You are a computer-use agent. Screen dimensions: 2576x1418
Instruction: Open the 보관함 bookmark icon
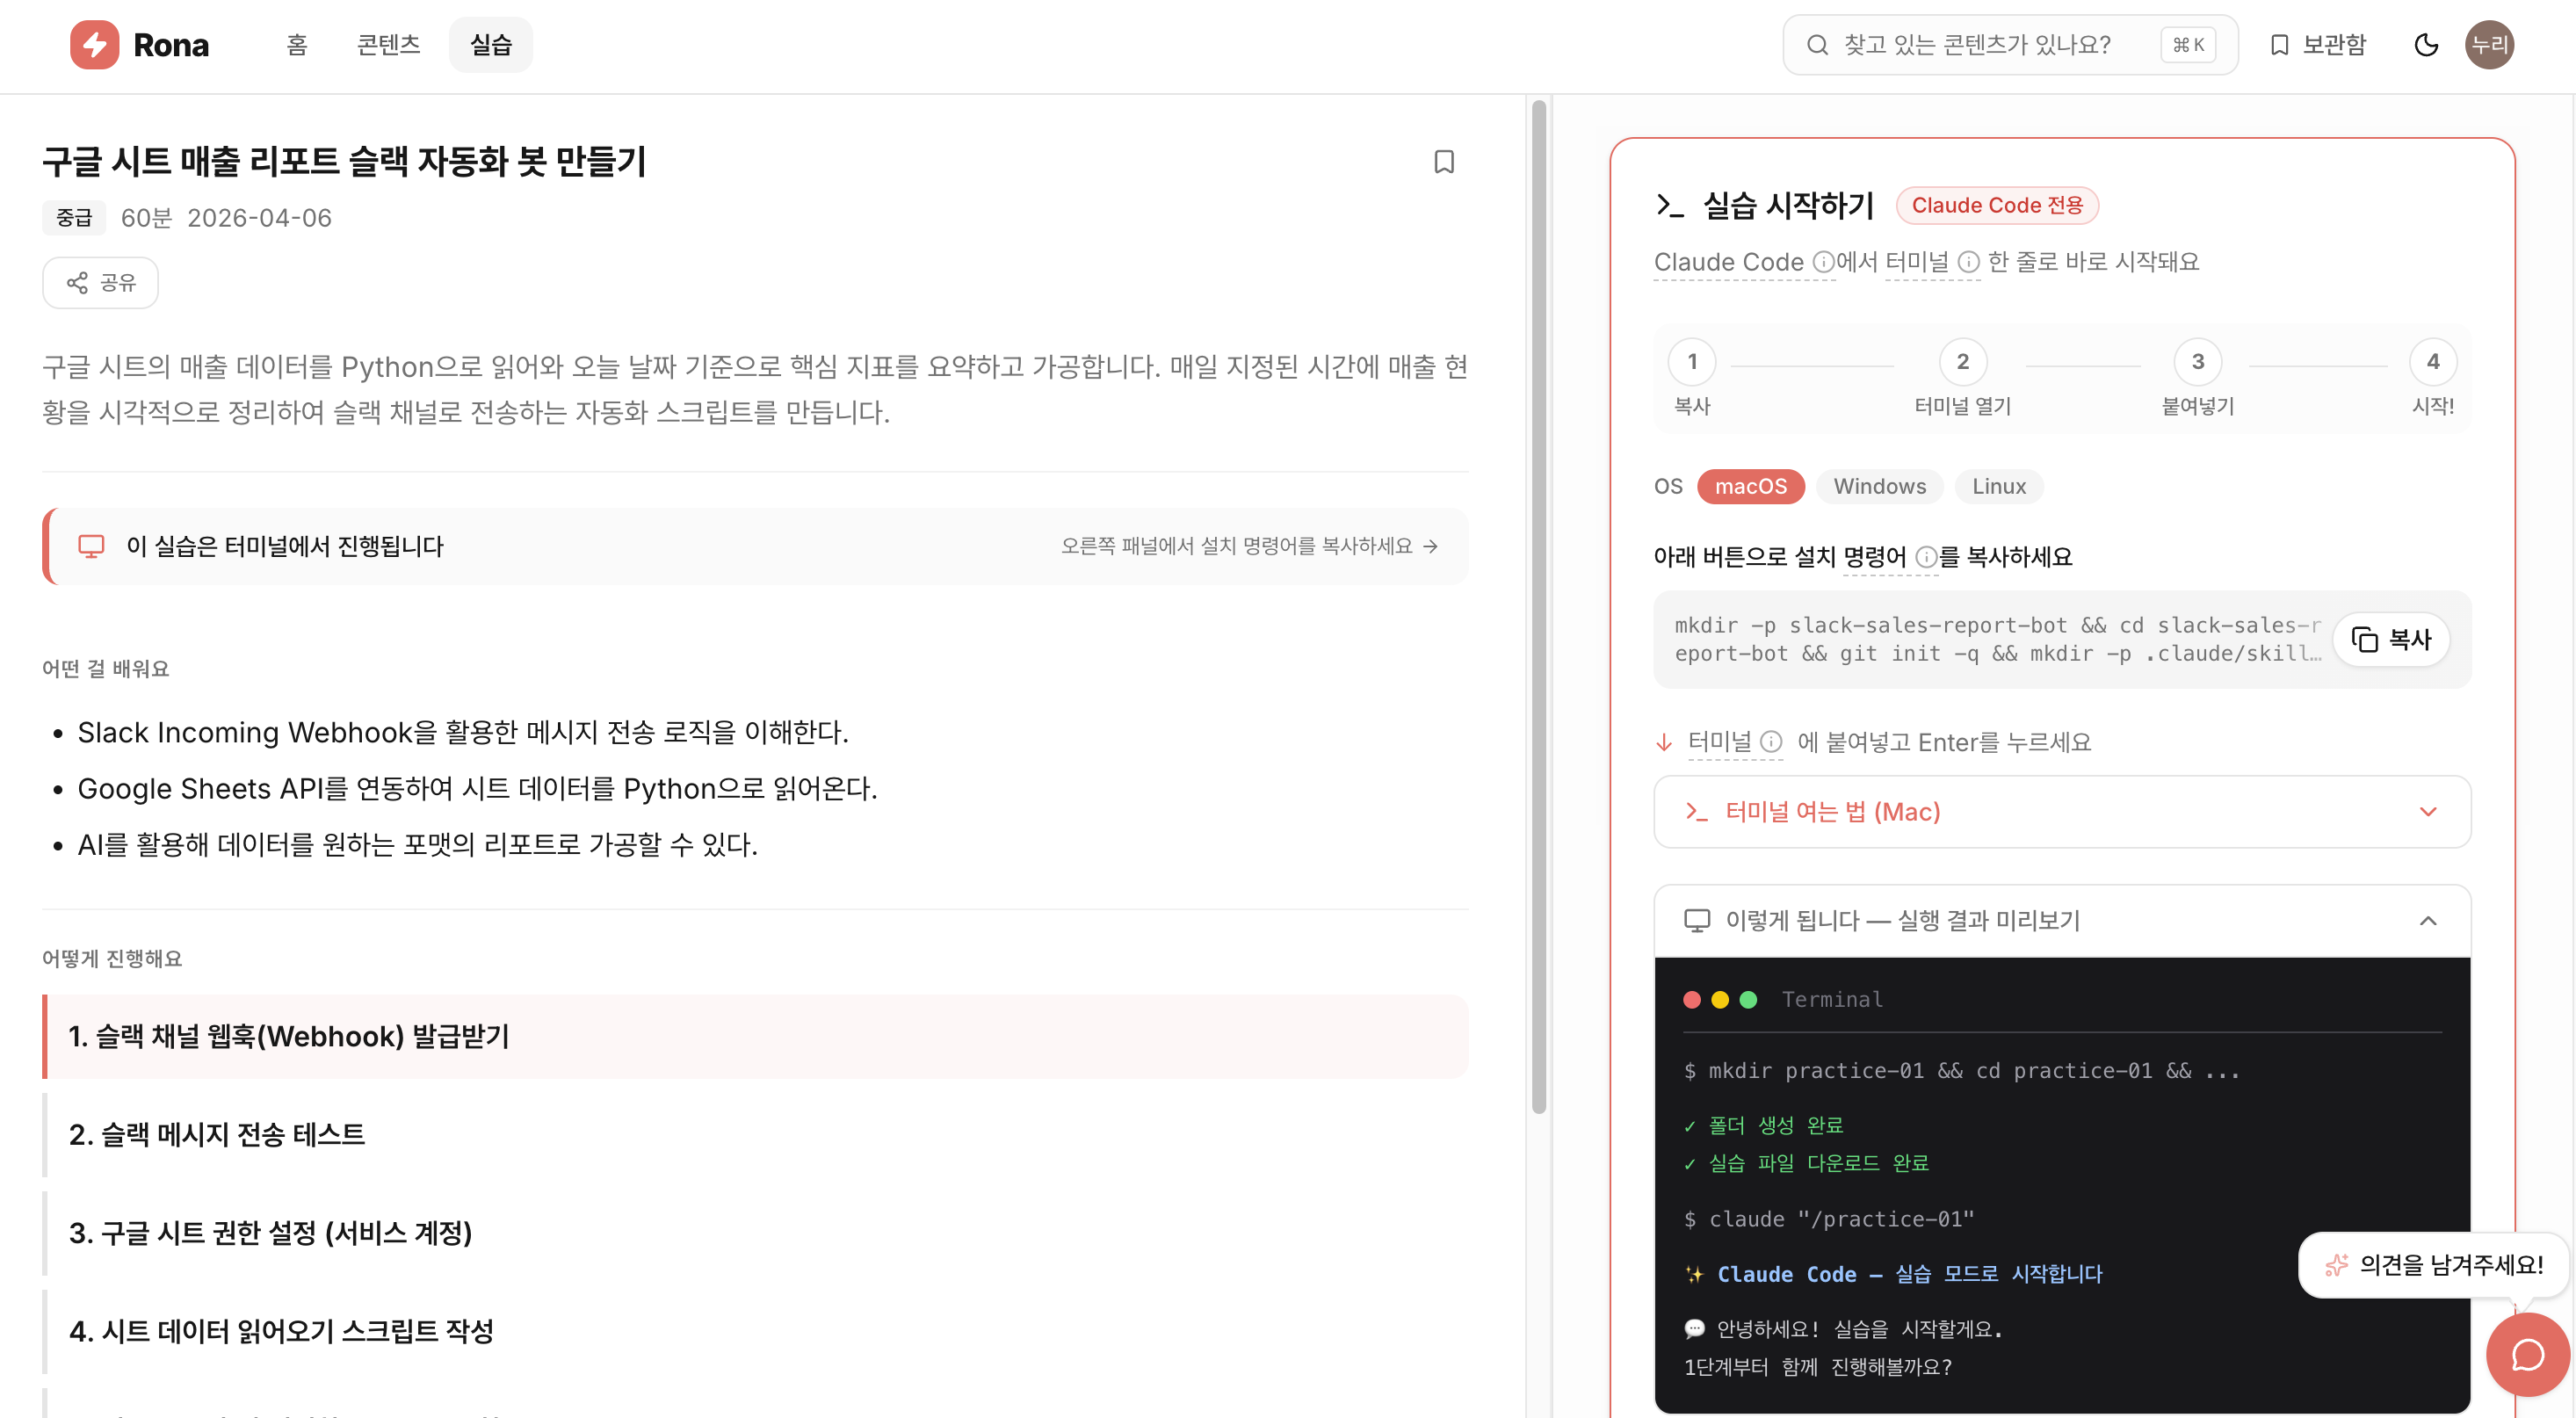coord(2281,45)
